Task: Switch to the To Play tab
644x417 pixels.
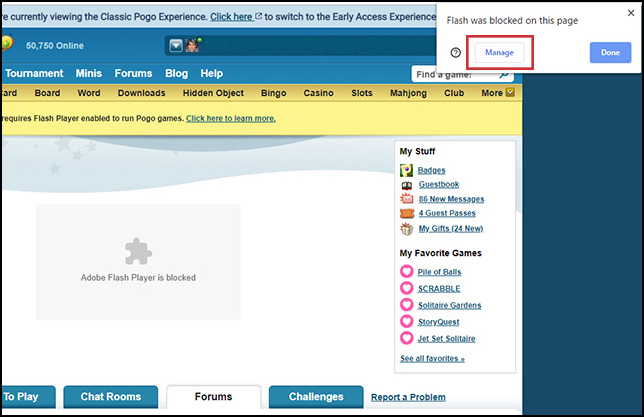Action: click(x=28, y=397)
